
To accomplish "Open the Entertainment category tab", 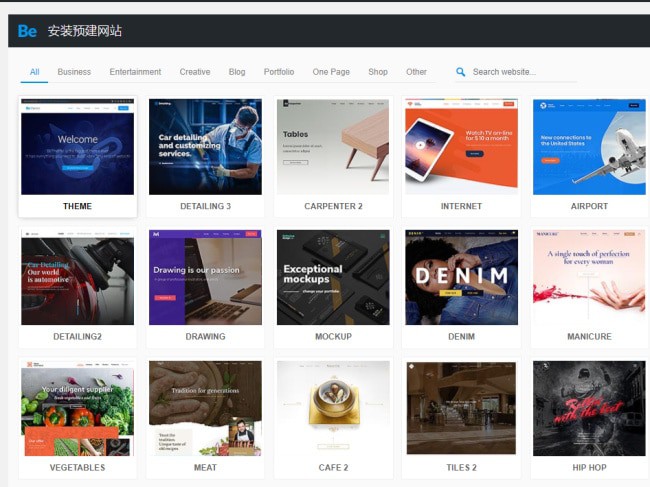I will tap(135, 72).
